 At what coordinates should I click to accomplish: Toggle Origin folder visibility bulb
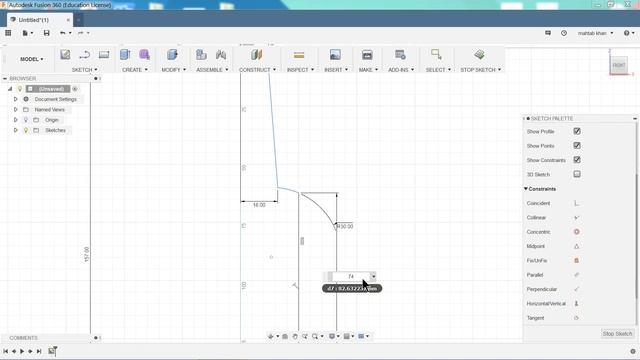coord(26,120)
